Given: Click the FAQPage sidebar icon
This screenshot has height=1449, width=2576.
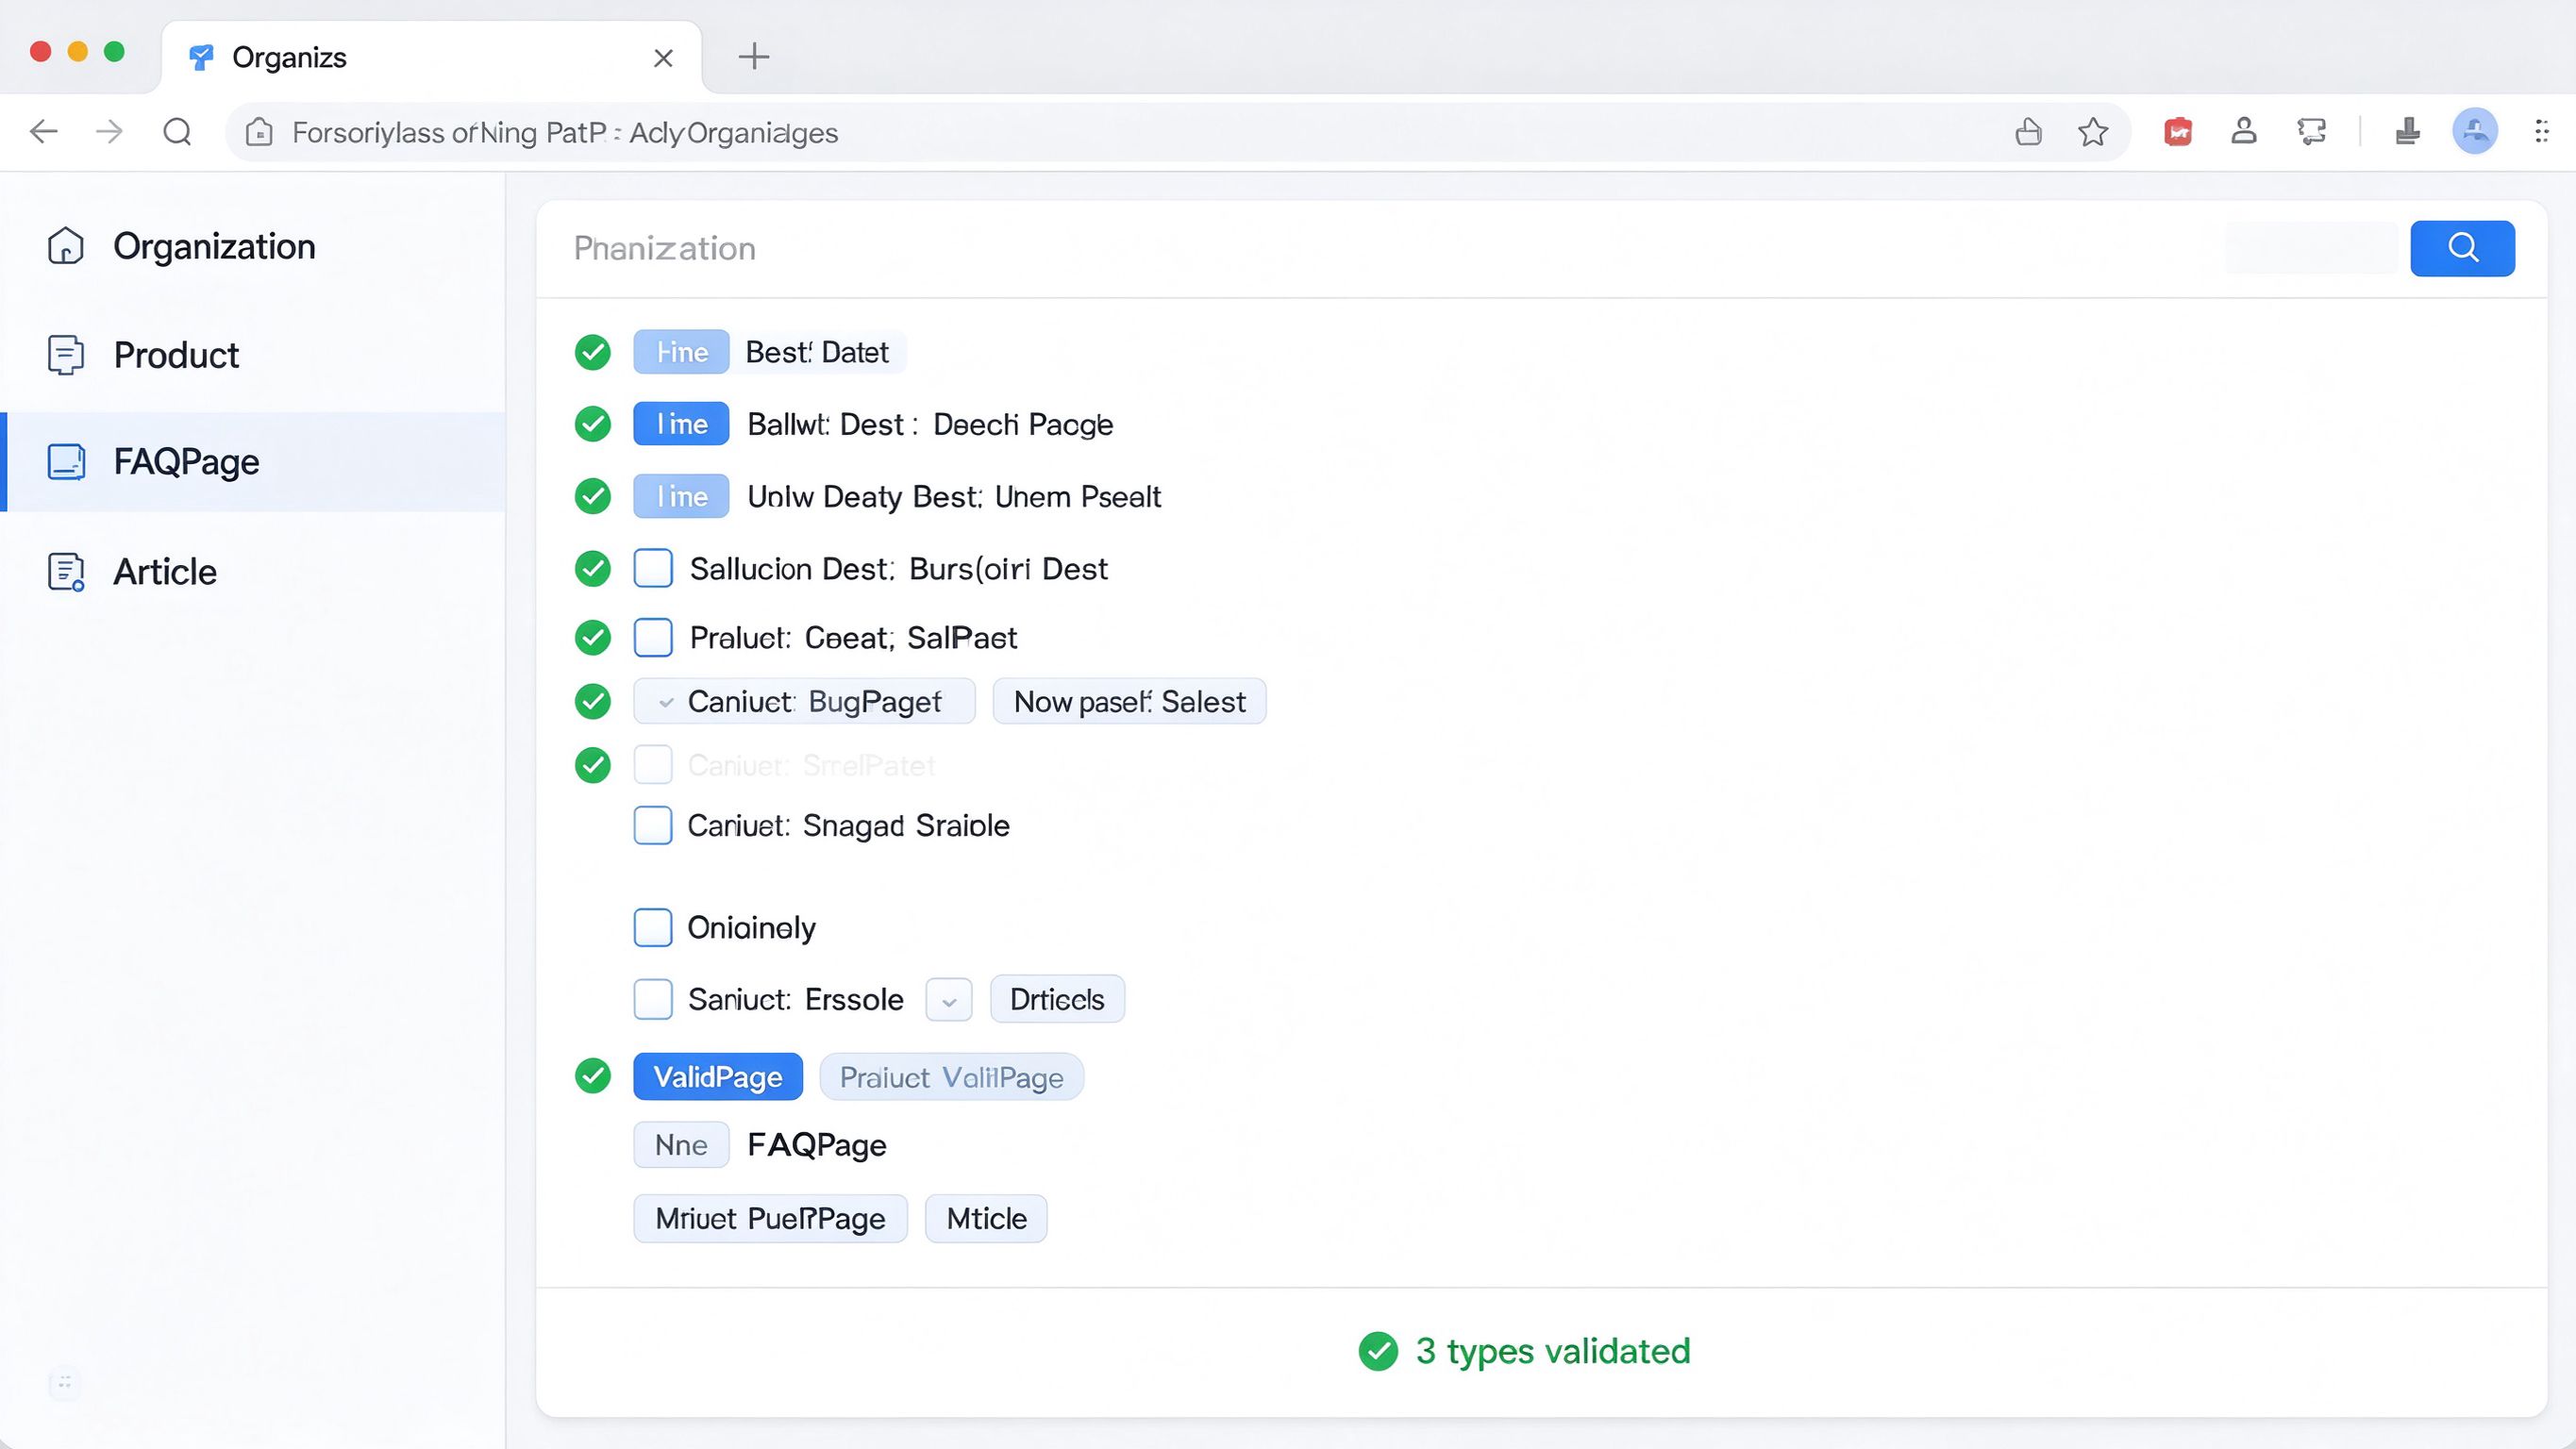Looking at the screenshot, I should 66,462.
